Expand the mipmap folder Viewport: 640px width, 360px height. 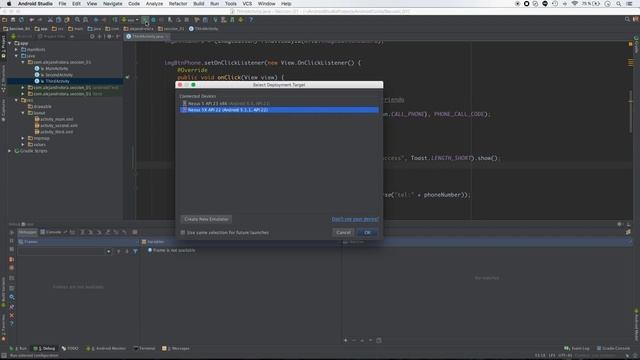pos(23,138)
